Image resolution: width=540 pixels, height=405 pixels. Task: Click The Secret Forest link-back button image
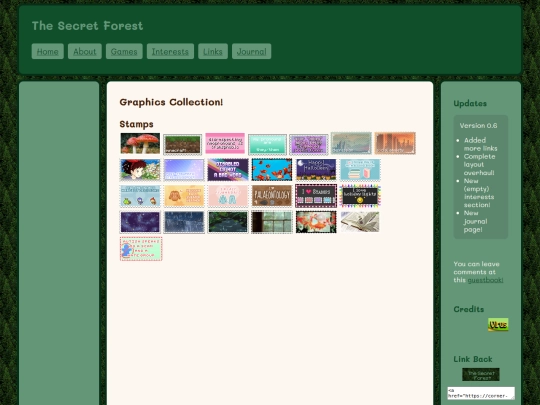[481, 375]
